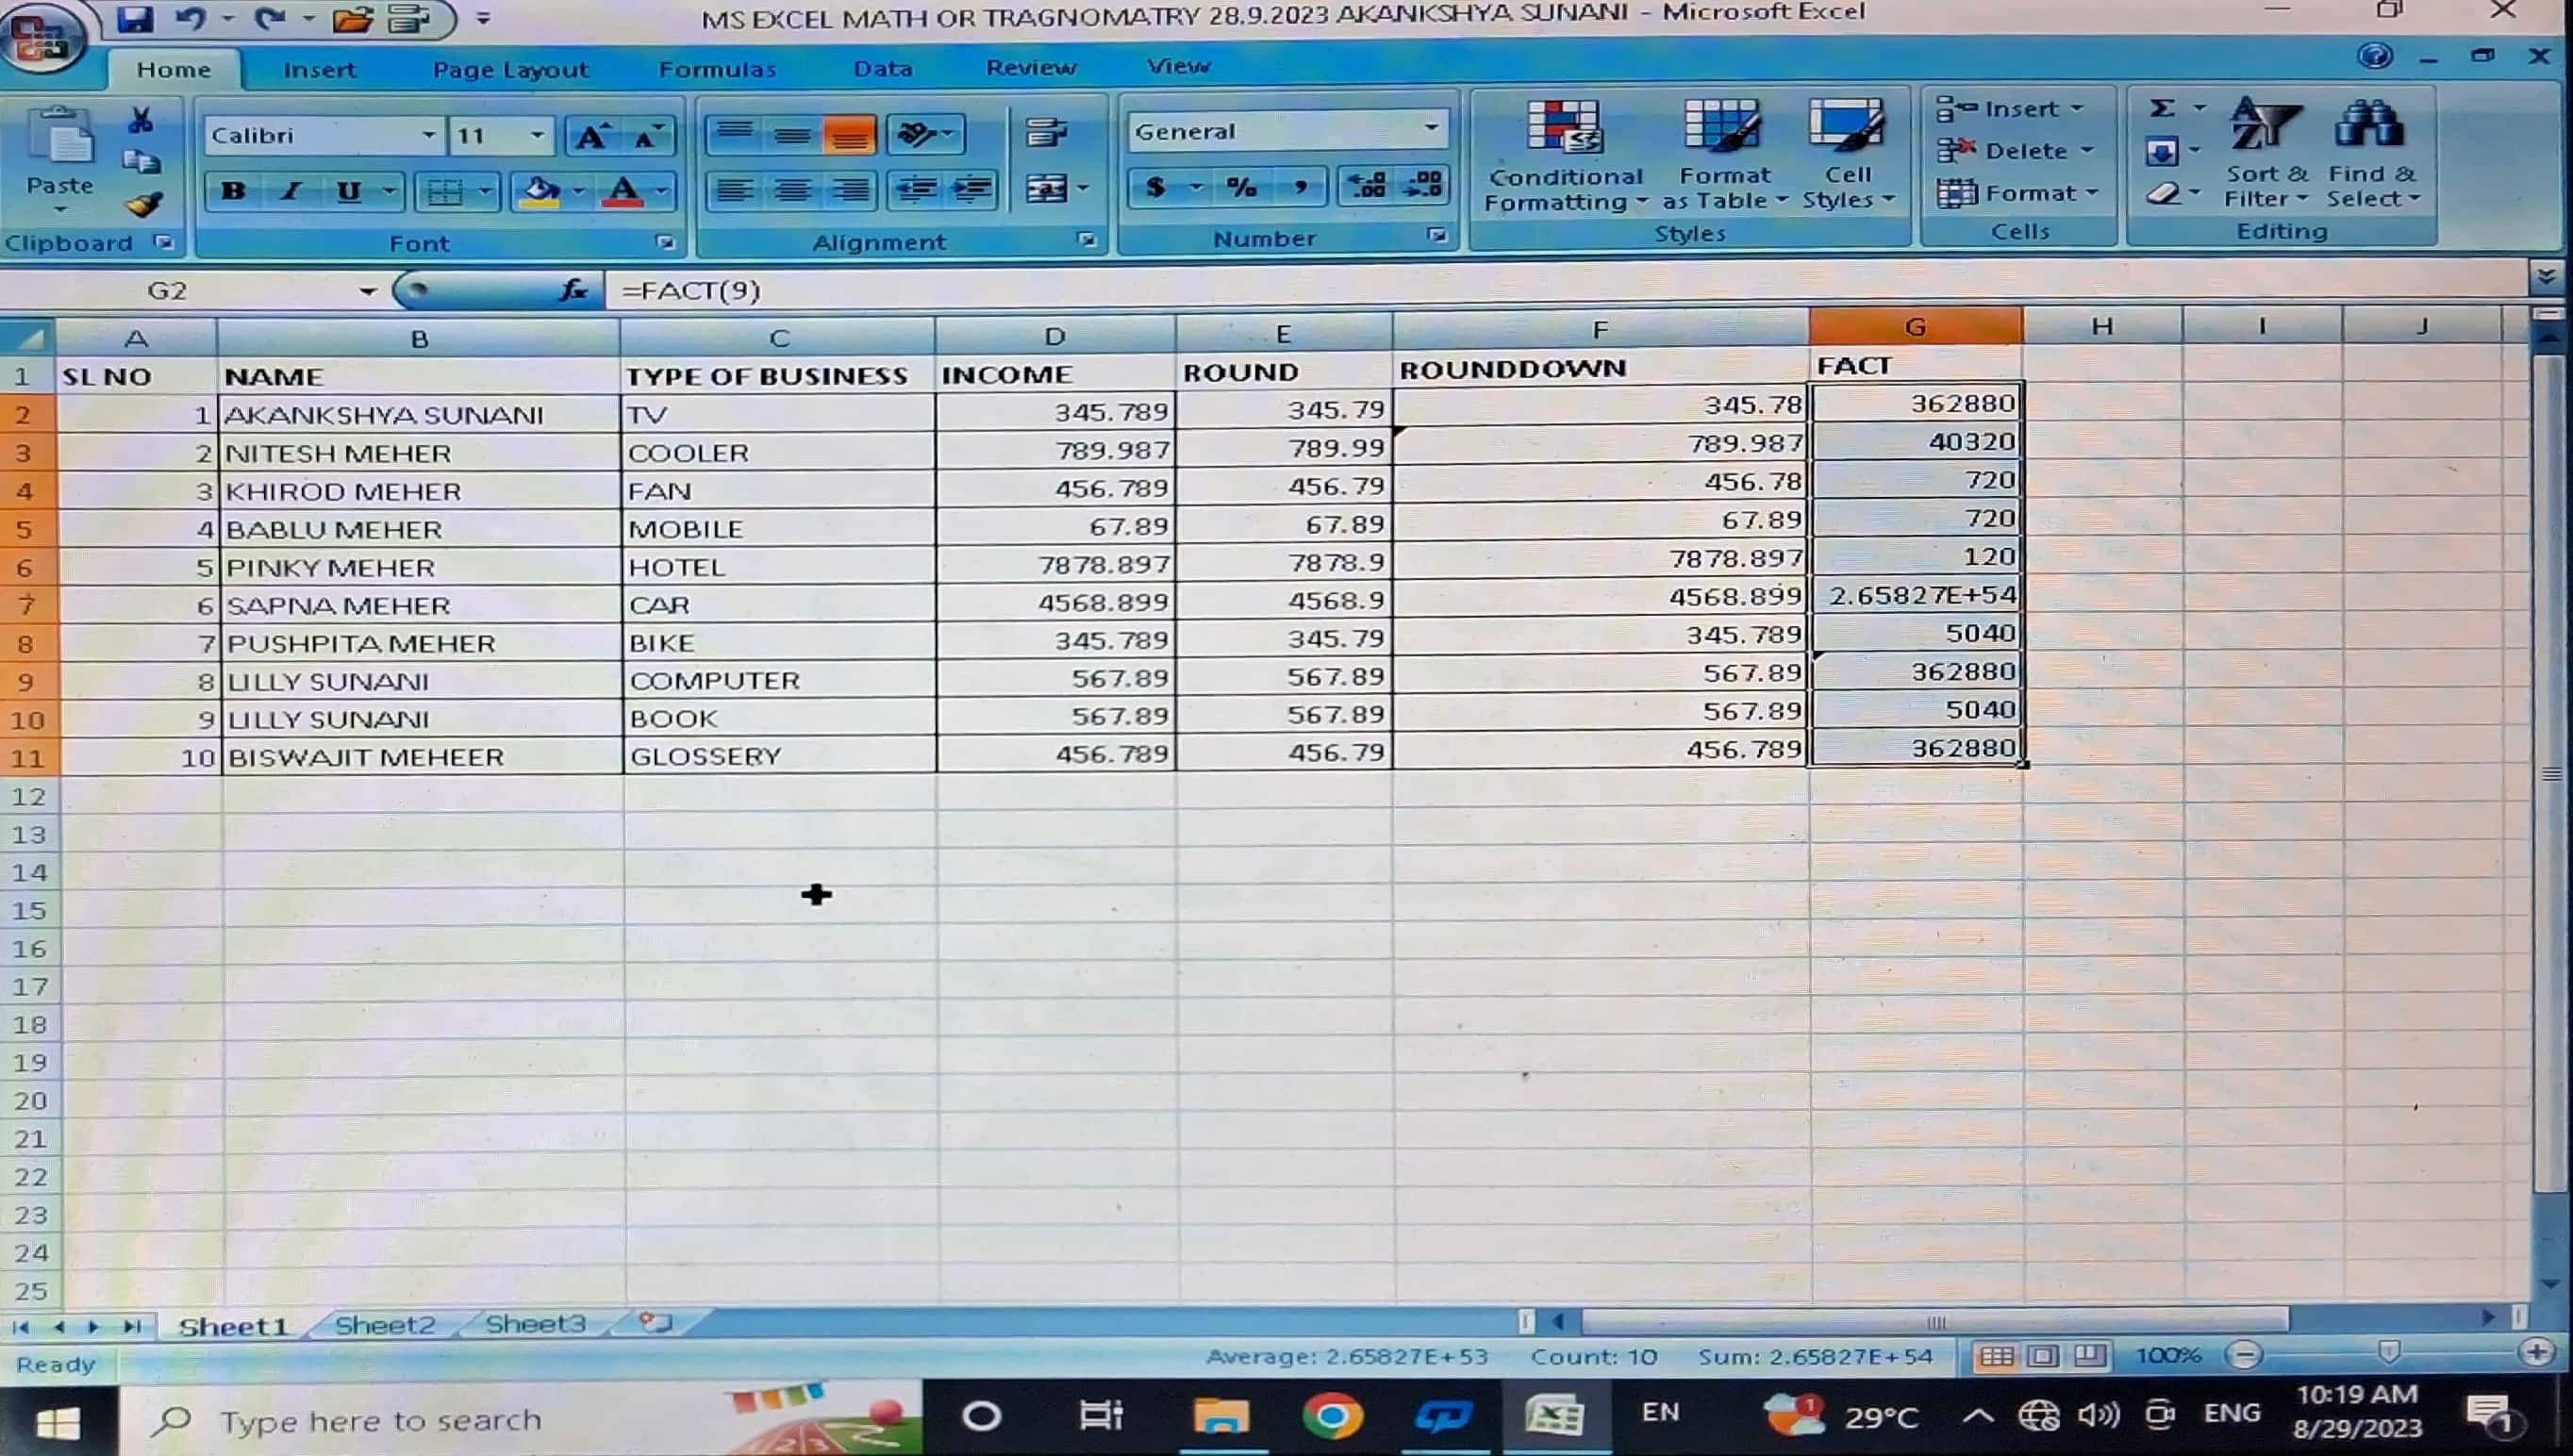The height and width of the screenshot is (1456, 2573).
Task: Toggle Bold formatting
Action: click(233, 191)
